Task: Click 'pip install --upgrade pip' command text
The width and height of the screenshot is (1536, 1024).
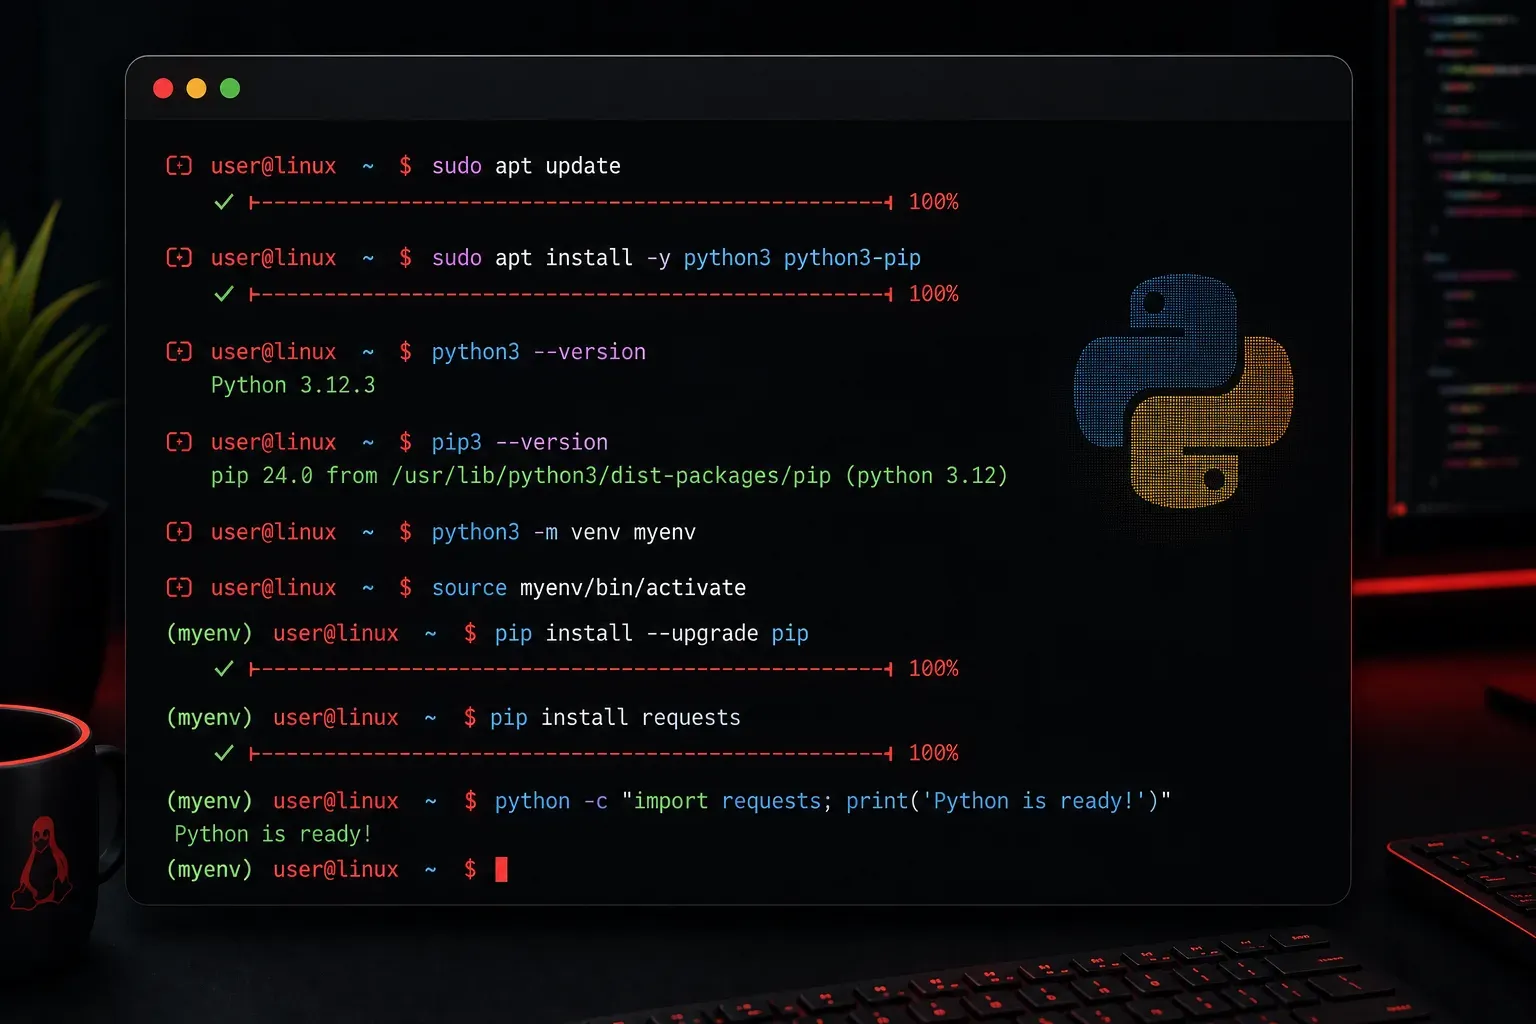Action: point(651,634)
